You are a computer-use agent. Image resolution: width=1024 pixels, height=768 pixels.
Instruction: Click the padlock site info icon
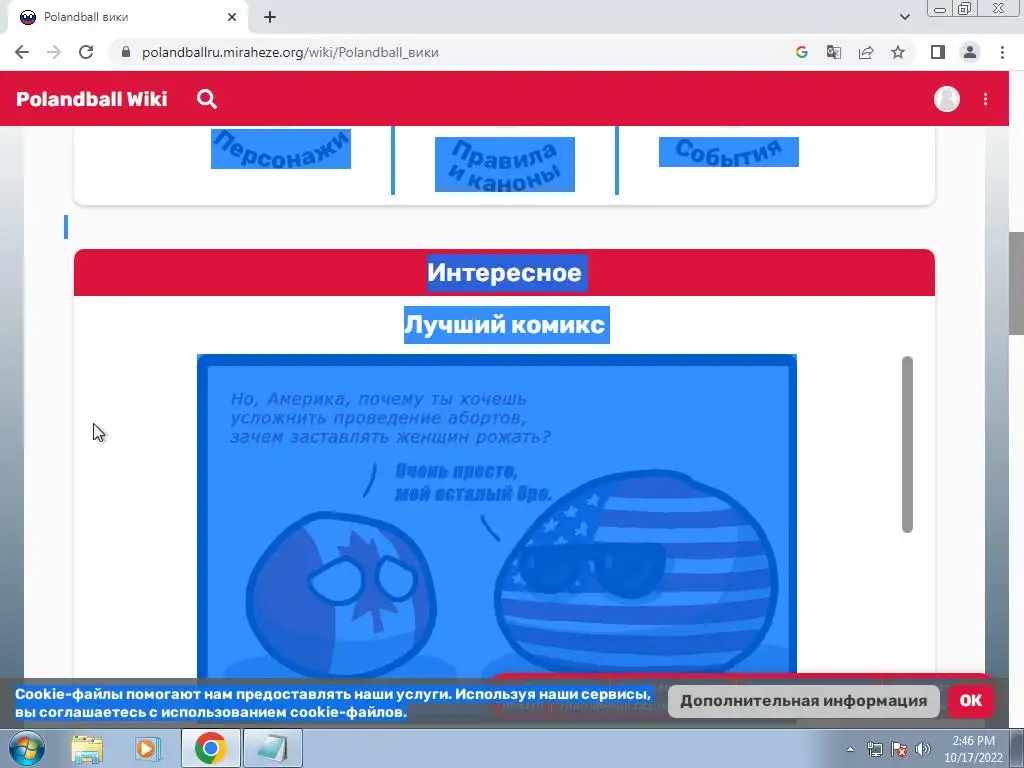point(126,52)
